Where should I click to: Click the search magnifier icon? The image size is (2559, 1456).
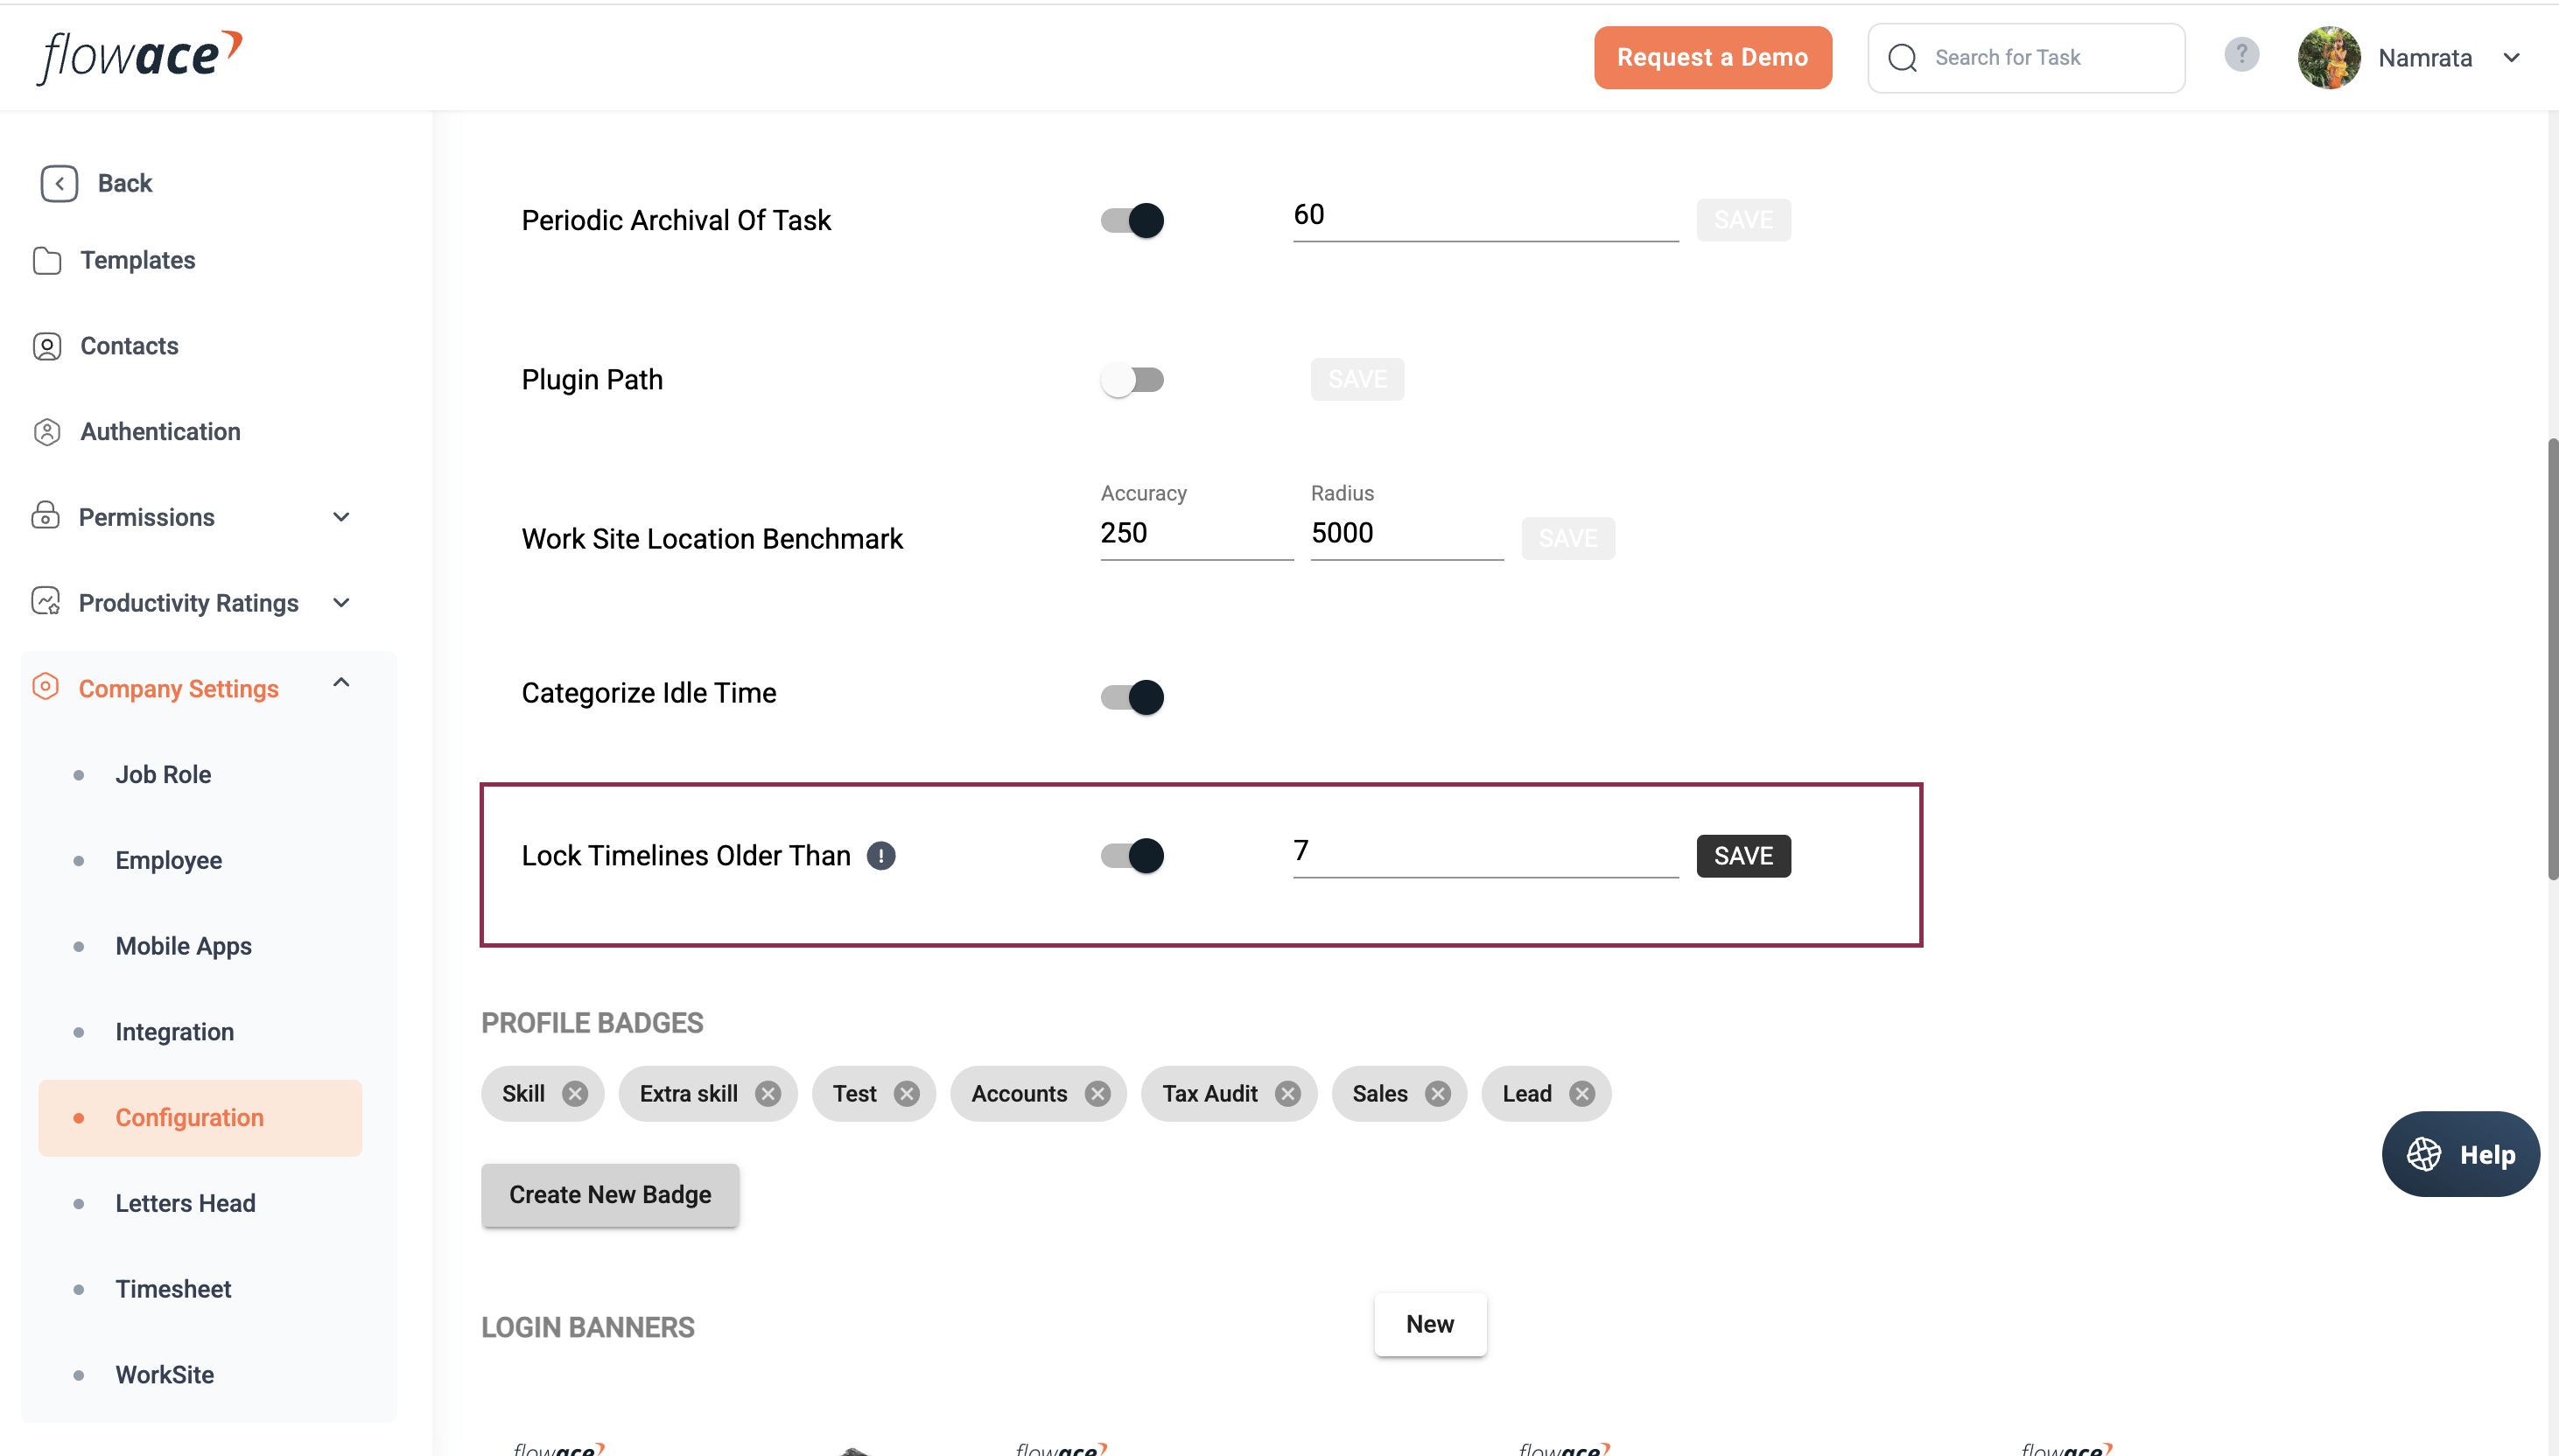click(1903, 58)
